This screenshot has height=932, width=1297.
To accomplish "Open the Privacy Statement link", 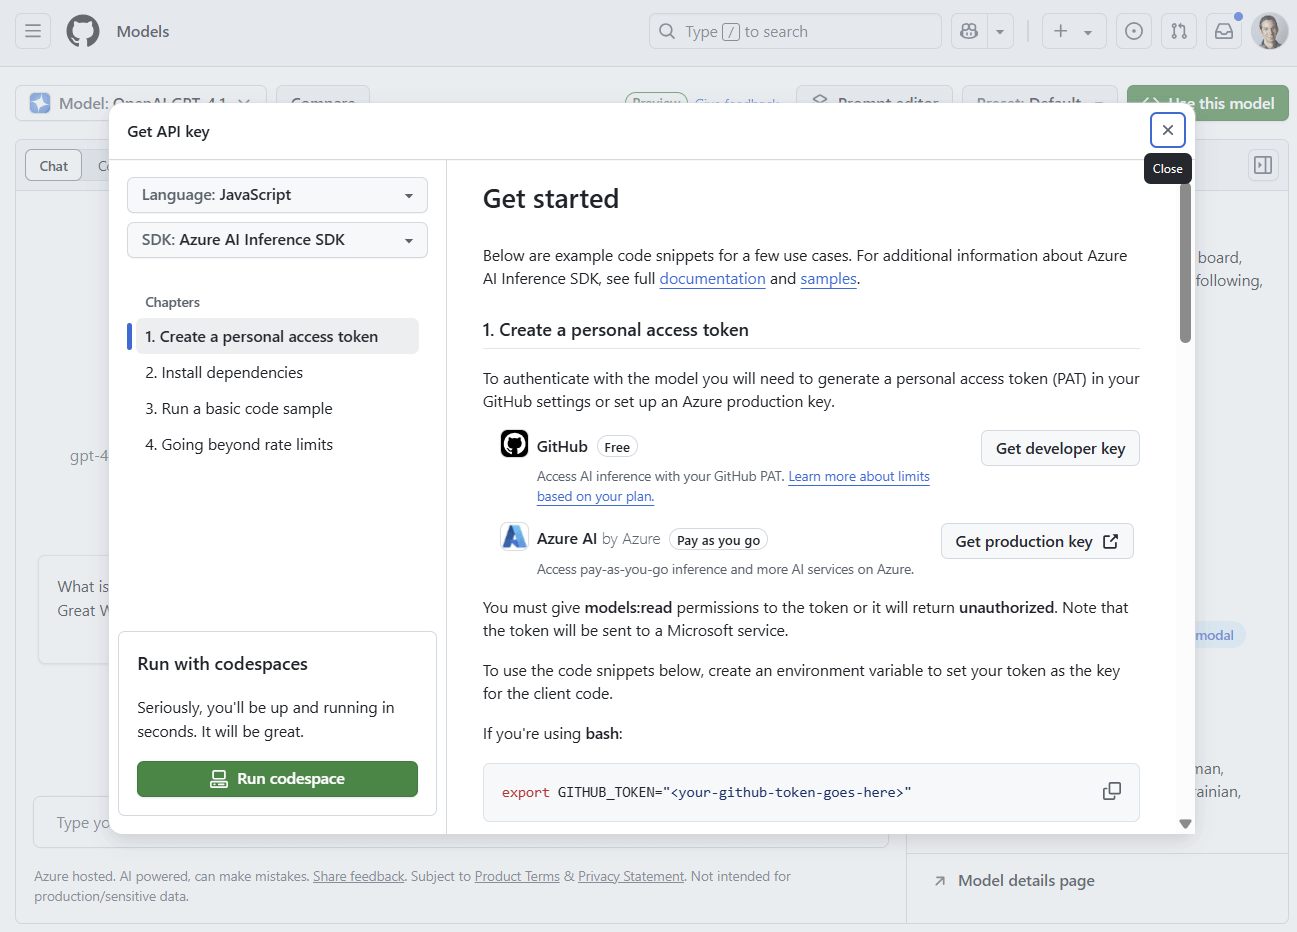I will pos(631,876).
